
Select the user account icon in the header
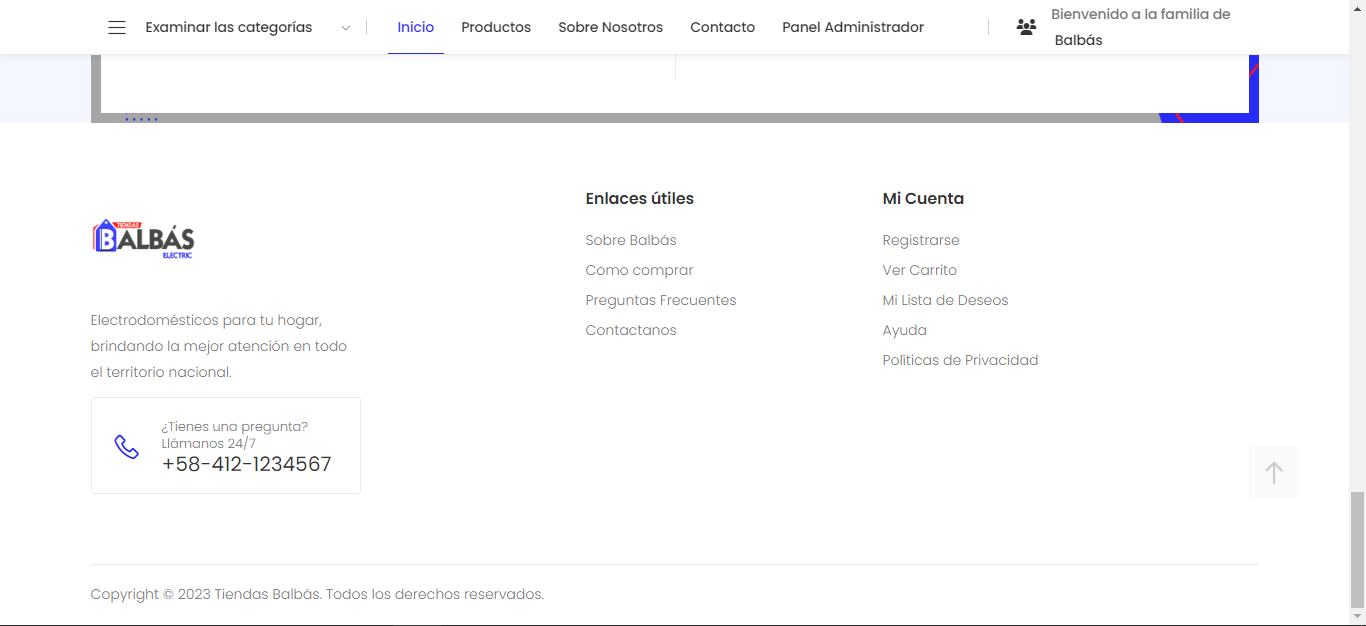[x=1026, y=27]
